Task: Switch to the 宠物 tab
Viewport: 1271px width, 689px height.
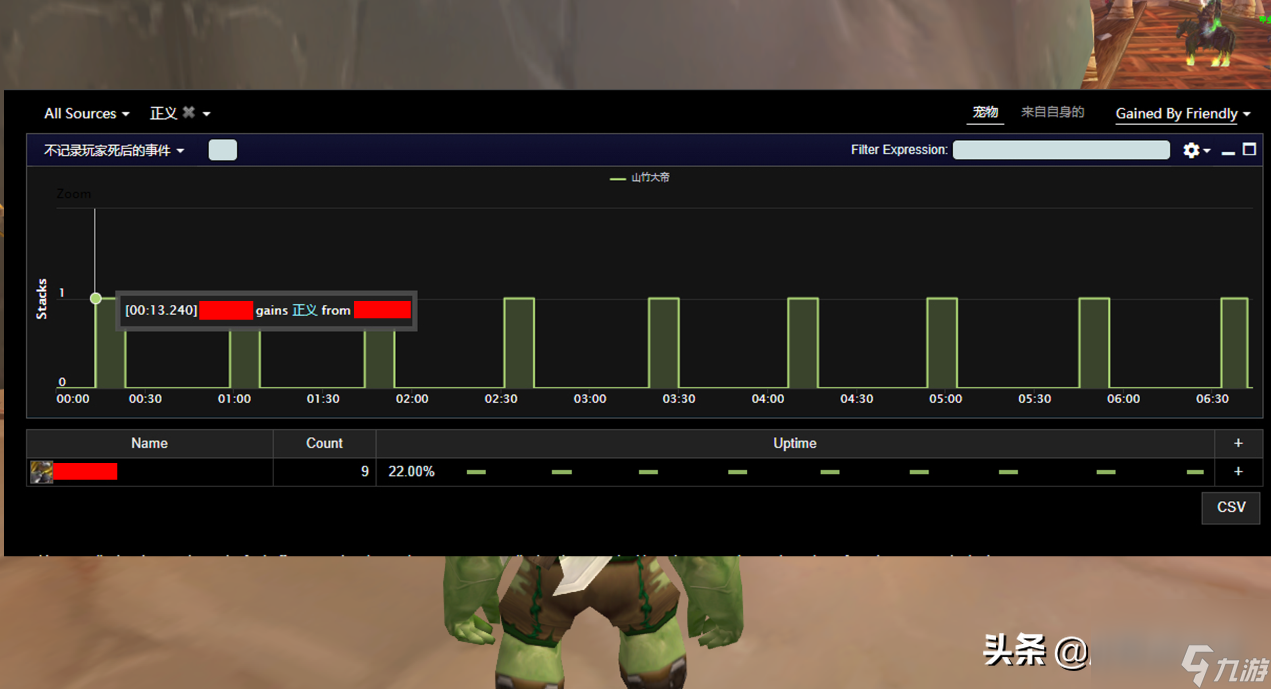Action: [x=985, y=112]
